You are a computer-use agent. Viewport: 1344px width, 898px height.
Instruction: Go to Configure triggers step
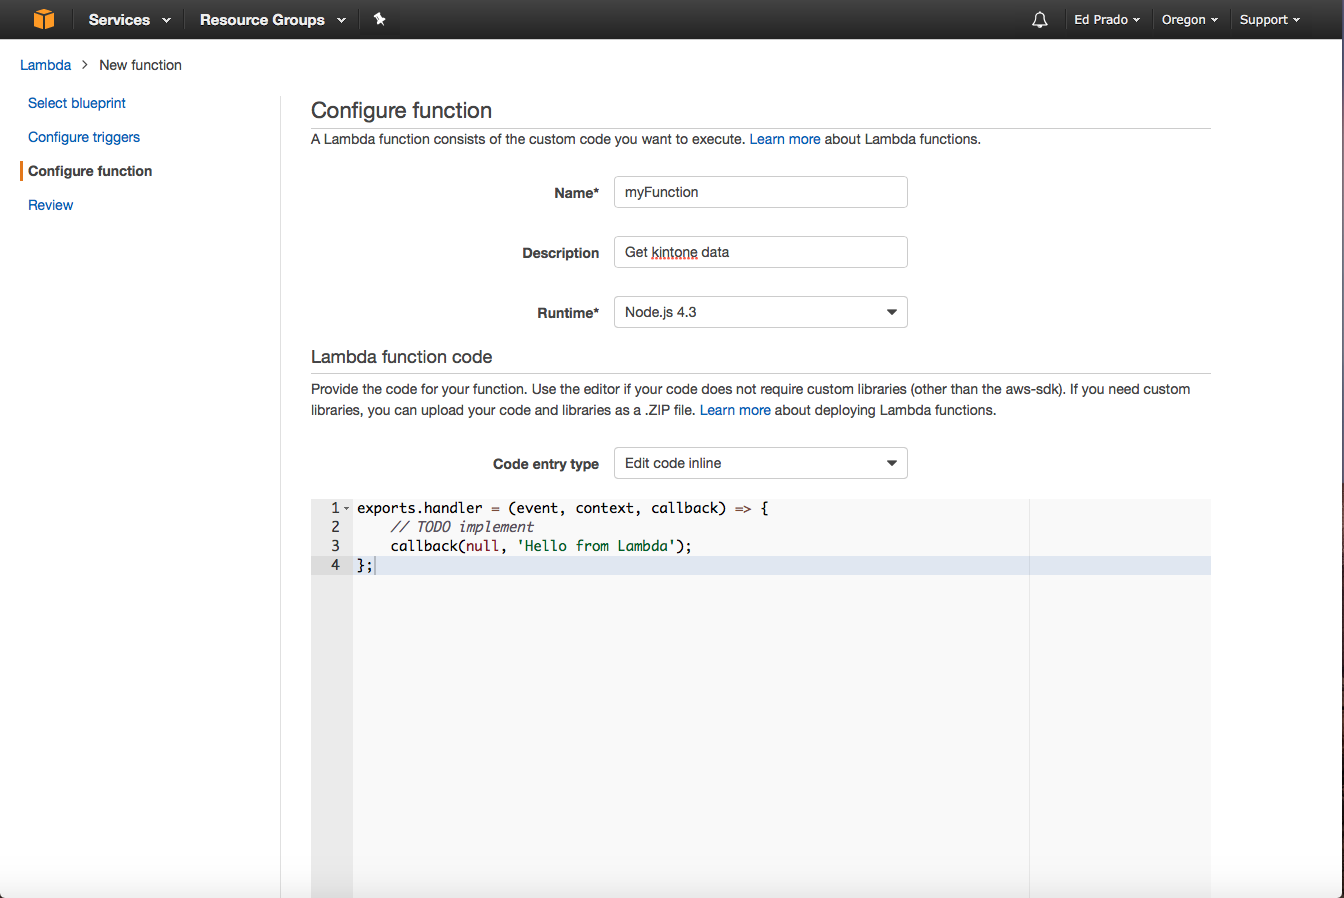[84, 137]
